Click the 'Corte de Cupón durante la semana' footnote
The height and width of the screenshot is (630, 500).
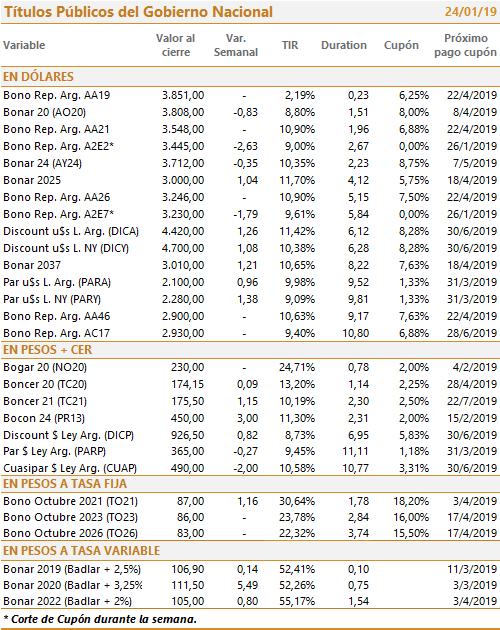(100, 619)
